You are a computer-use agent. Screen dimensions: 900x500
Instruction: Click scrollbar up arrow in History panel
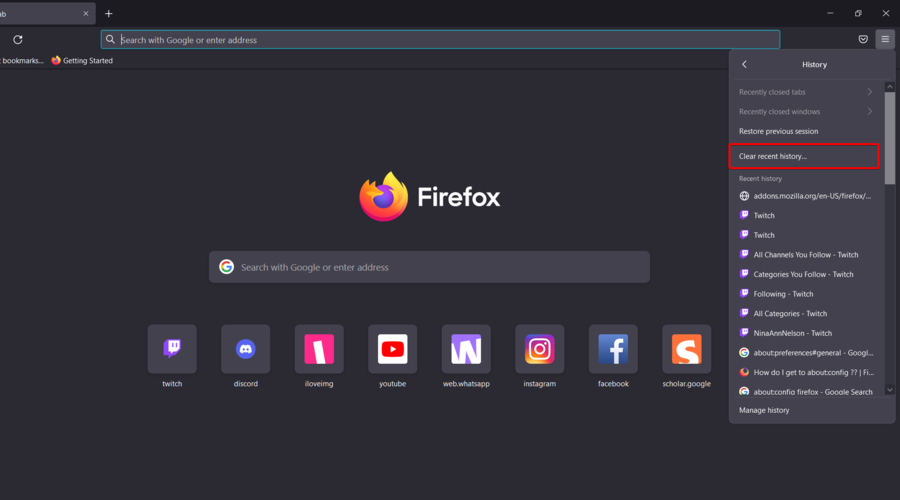click(890, 87)
